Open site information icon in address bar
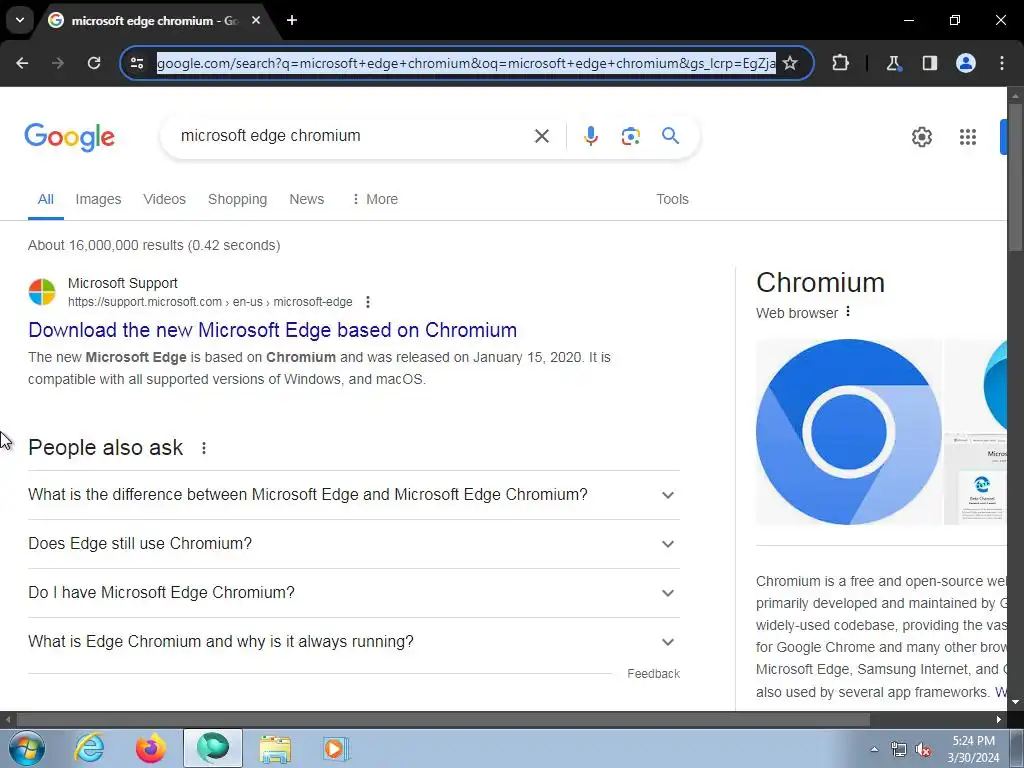Image resolution: width=1024 pixels, height=768 pixels. click(x=137, y=63)
